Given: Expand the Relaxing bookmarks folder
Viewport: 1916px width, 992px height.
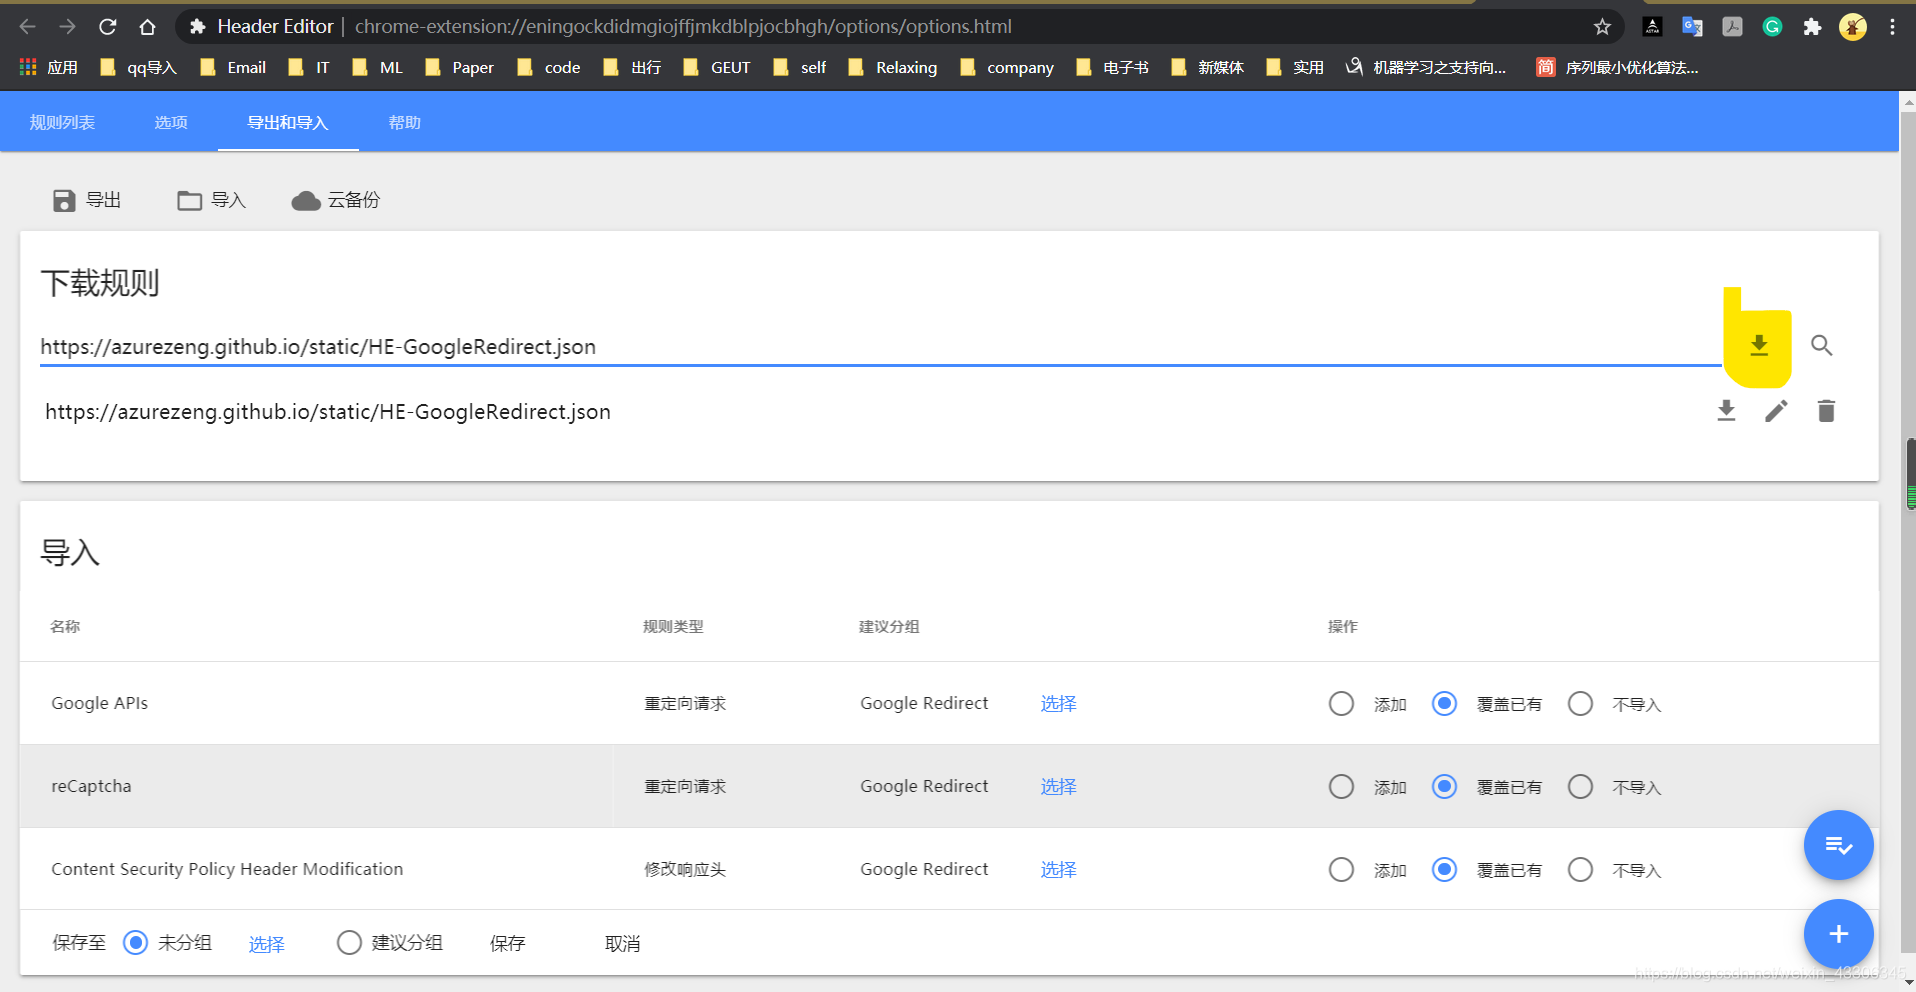Looking at the screenshot, I should pyautogui.click(x=905, y=66).
